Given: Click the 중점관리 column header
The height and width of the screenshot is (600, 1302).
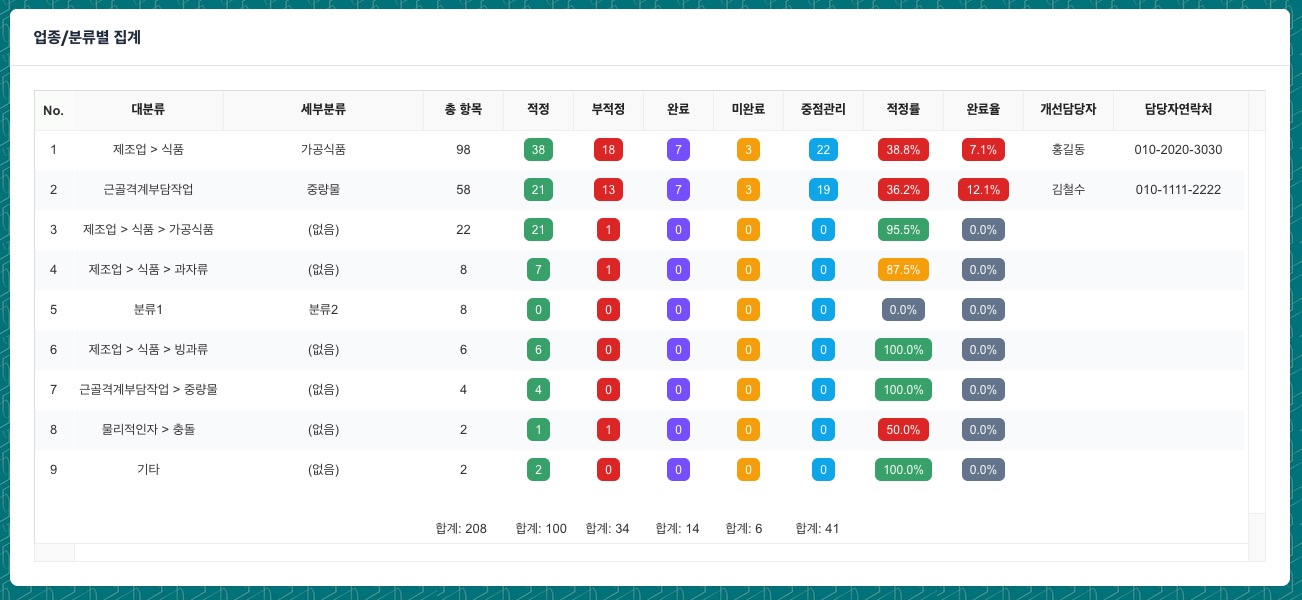Looking at the screenshot, I should click(823, 110).
